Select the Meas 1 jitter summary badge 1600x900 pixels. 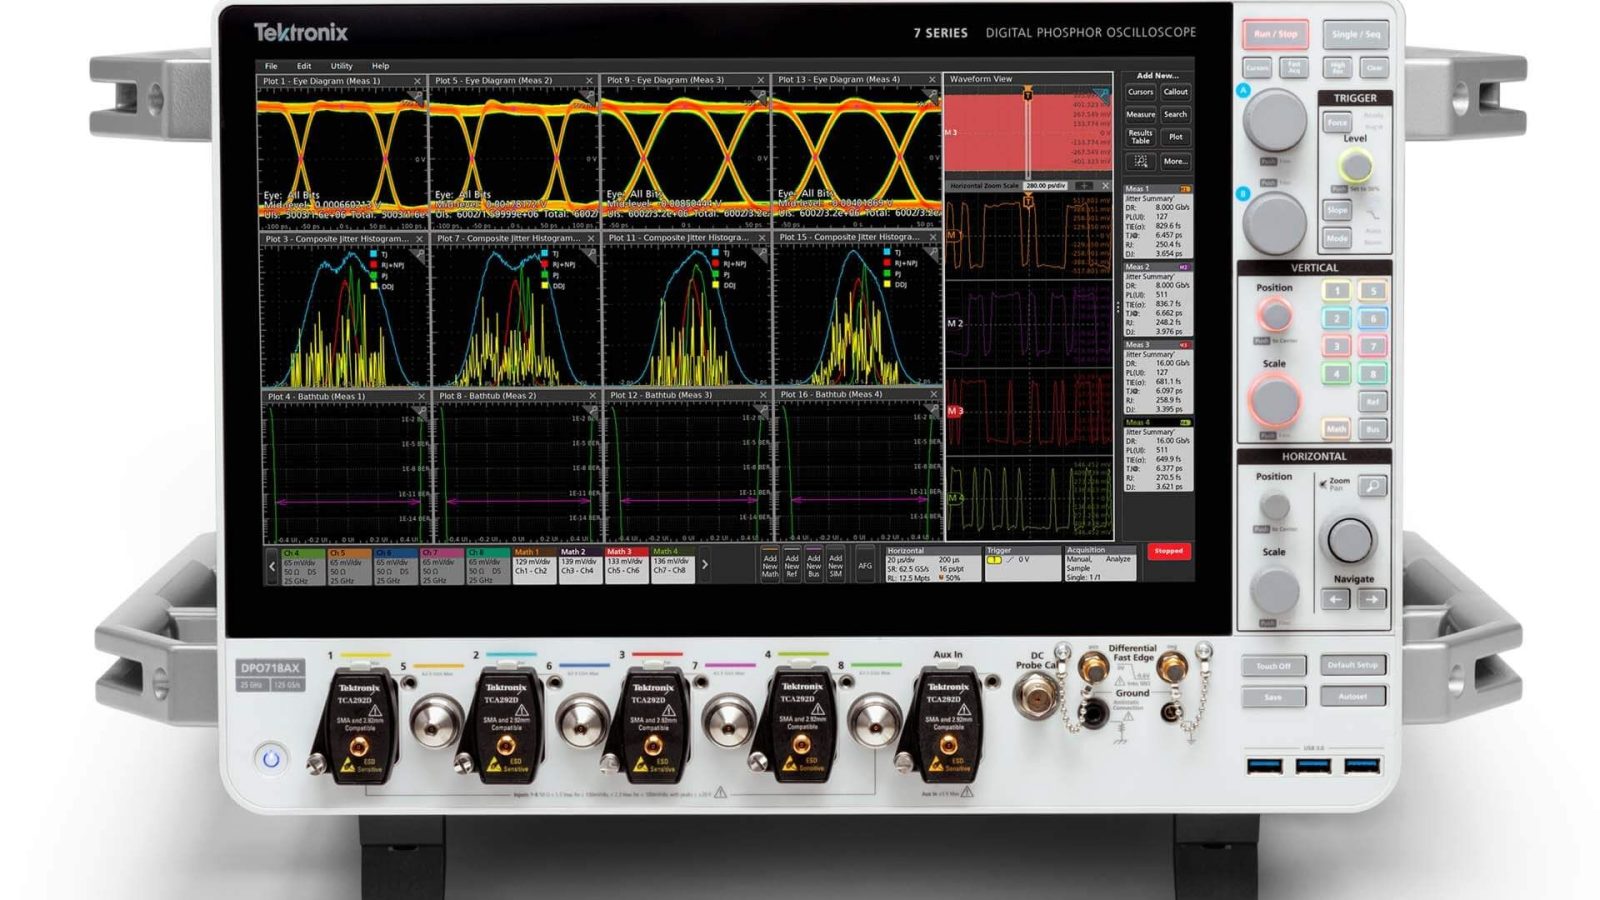(1157, 221)
